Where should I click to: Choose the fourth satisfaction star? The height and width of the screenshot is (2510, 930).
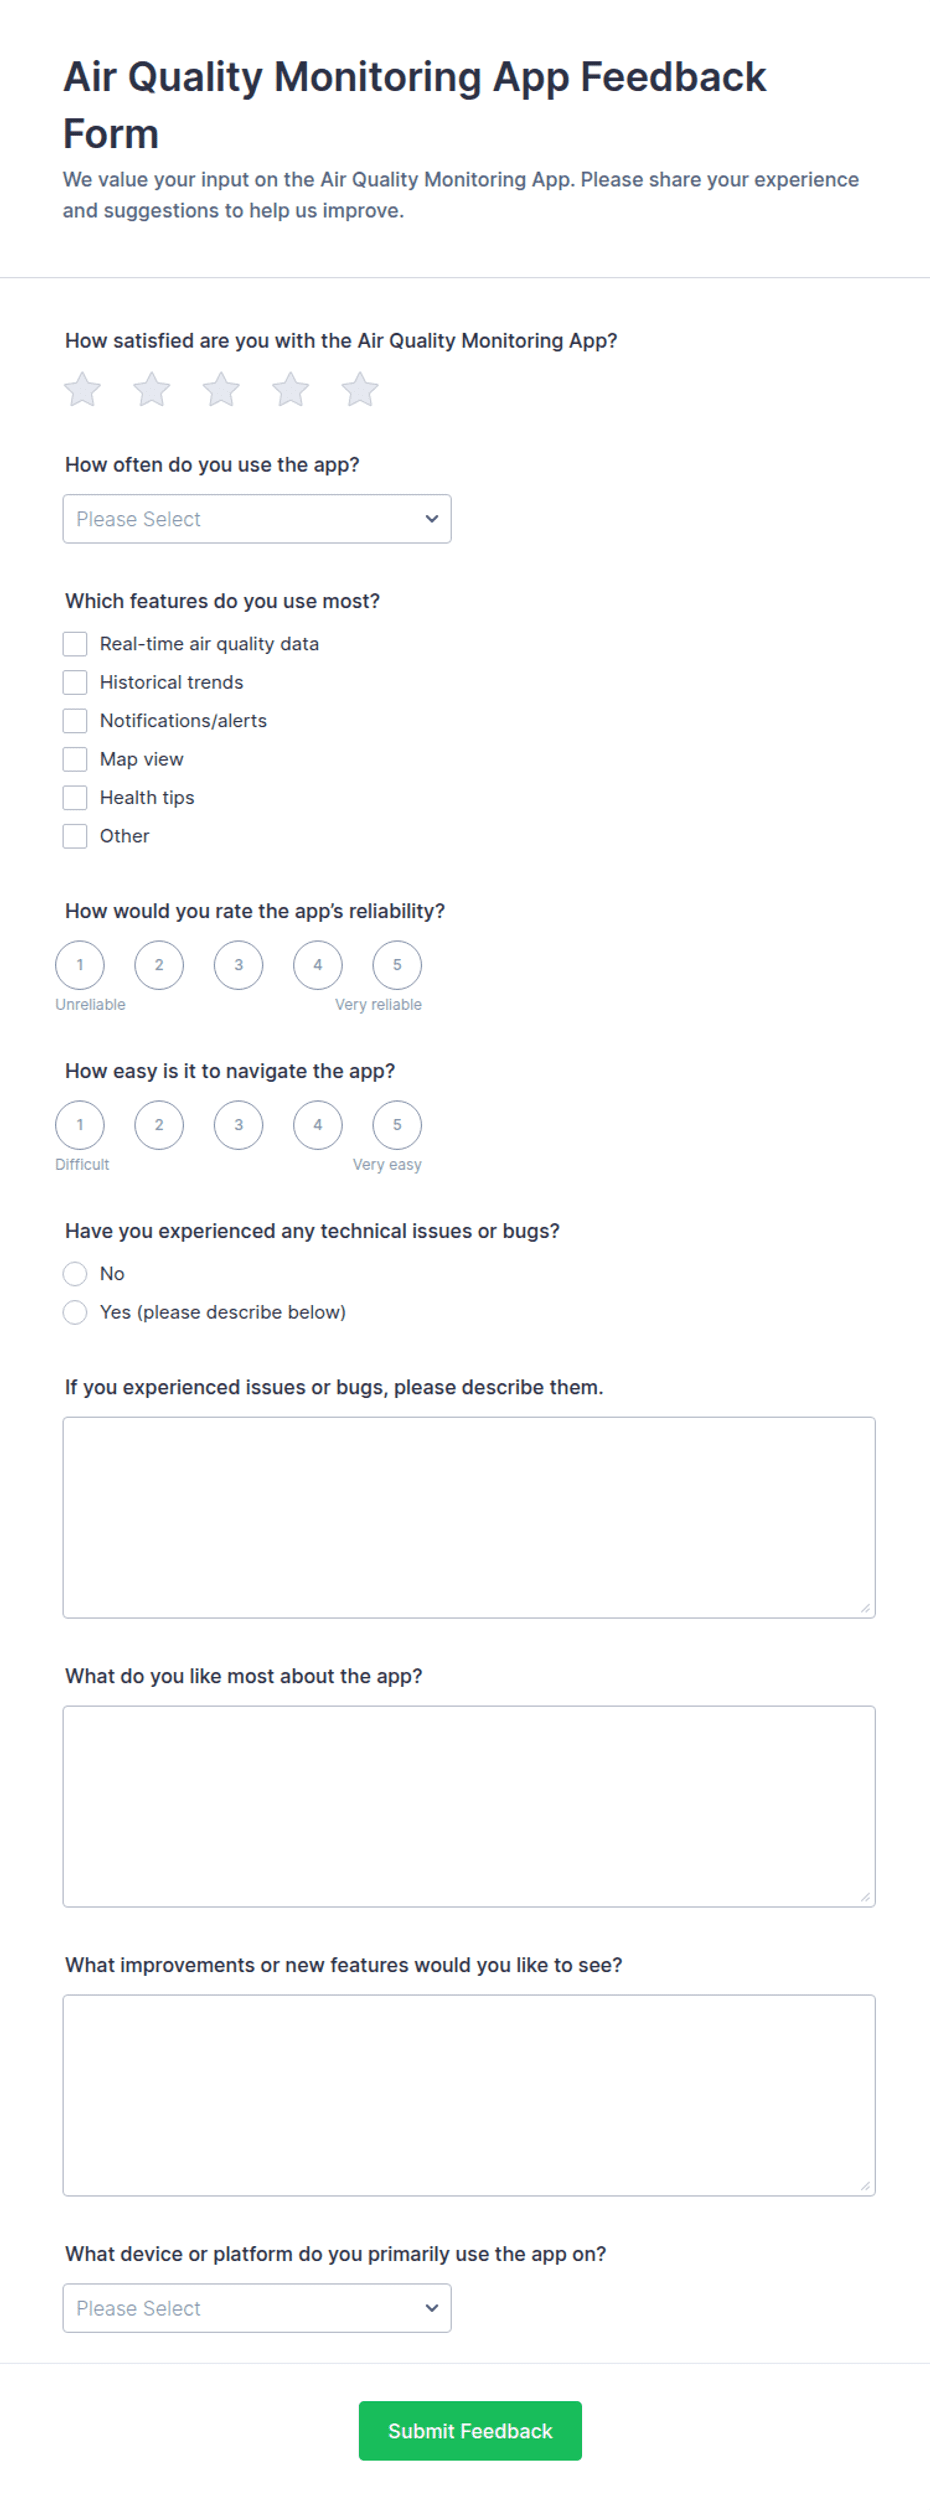(290, 390)
